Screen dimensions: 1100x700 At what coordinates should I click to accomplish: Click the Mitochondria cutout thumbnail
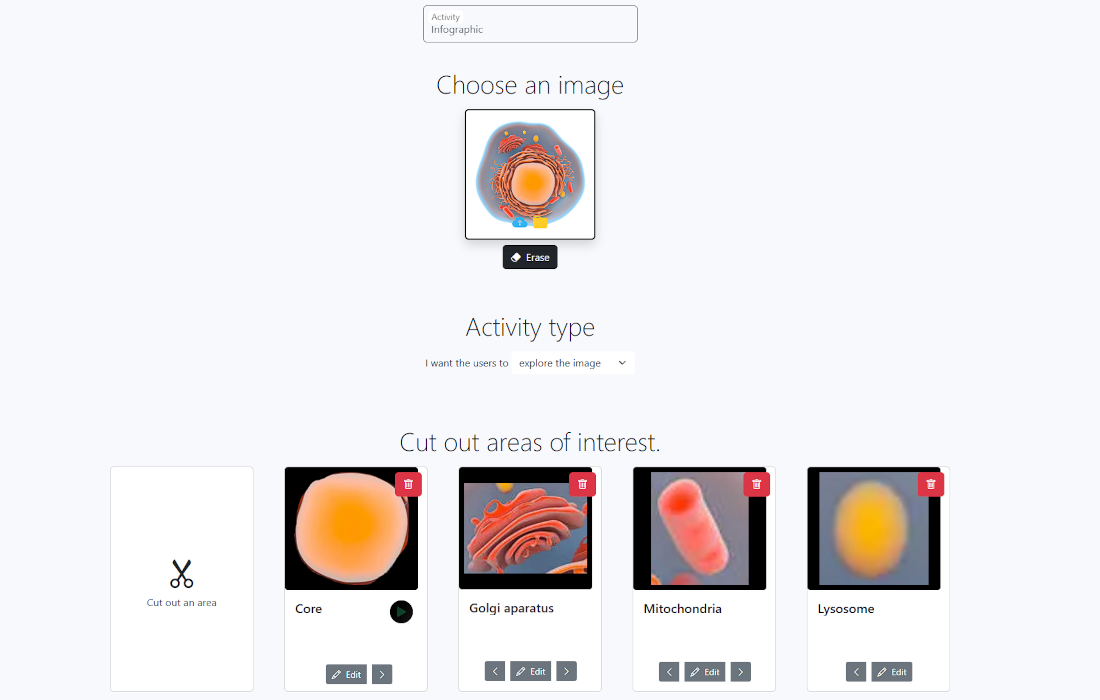click(699, 528)
